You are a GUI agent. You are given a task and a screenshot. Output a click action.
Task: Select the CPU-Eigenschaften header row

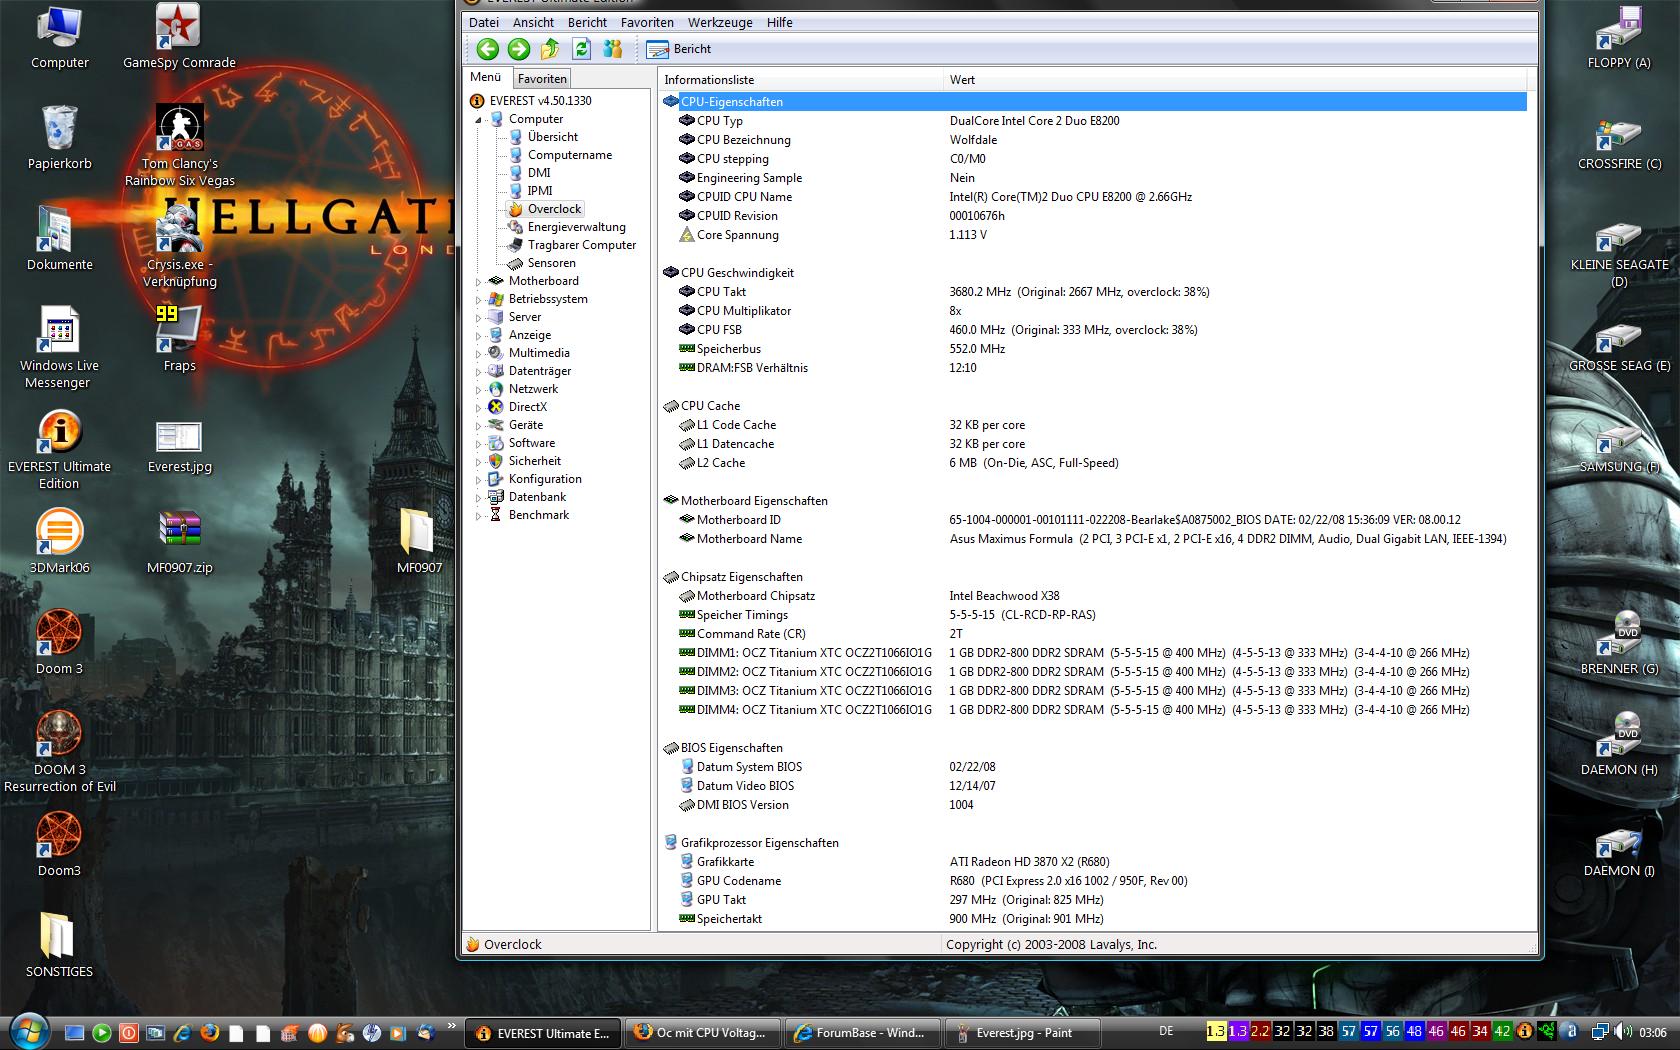pyautogui.click(x=1093, y=102)
